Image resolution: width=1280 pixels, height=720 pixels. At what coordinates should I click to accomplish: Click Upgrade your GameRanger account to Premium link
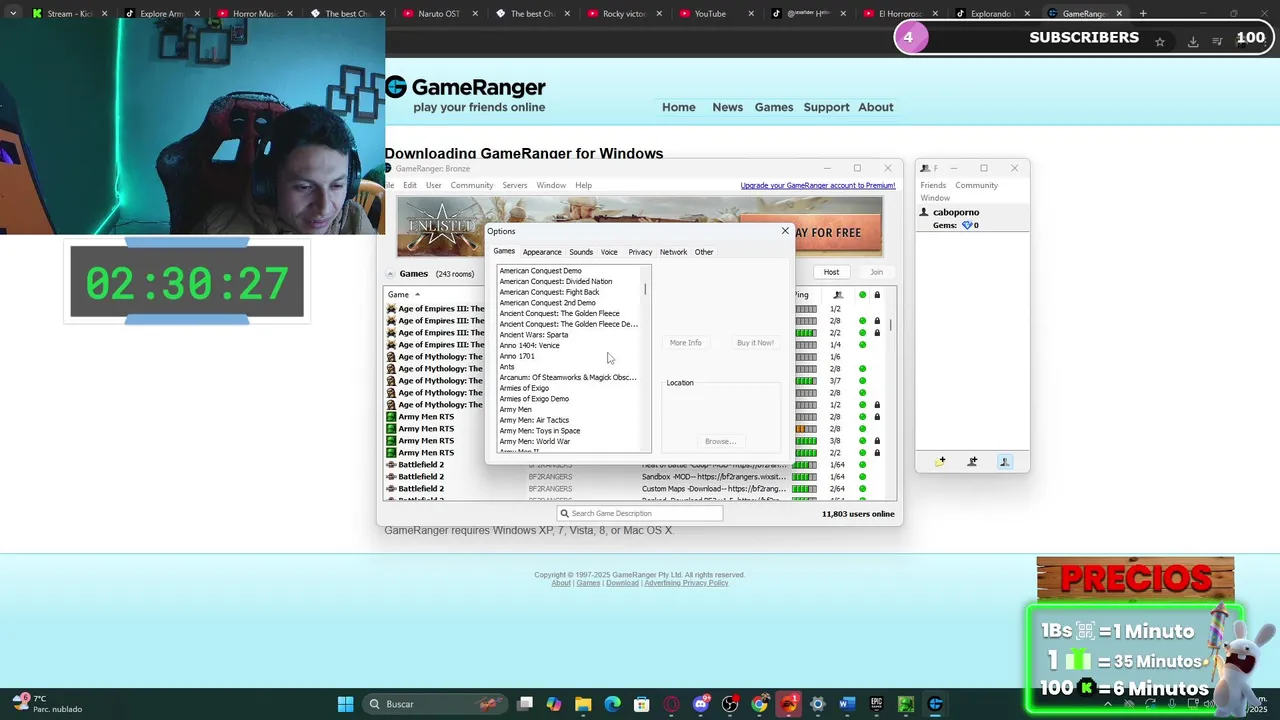818,185
